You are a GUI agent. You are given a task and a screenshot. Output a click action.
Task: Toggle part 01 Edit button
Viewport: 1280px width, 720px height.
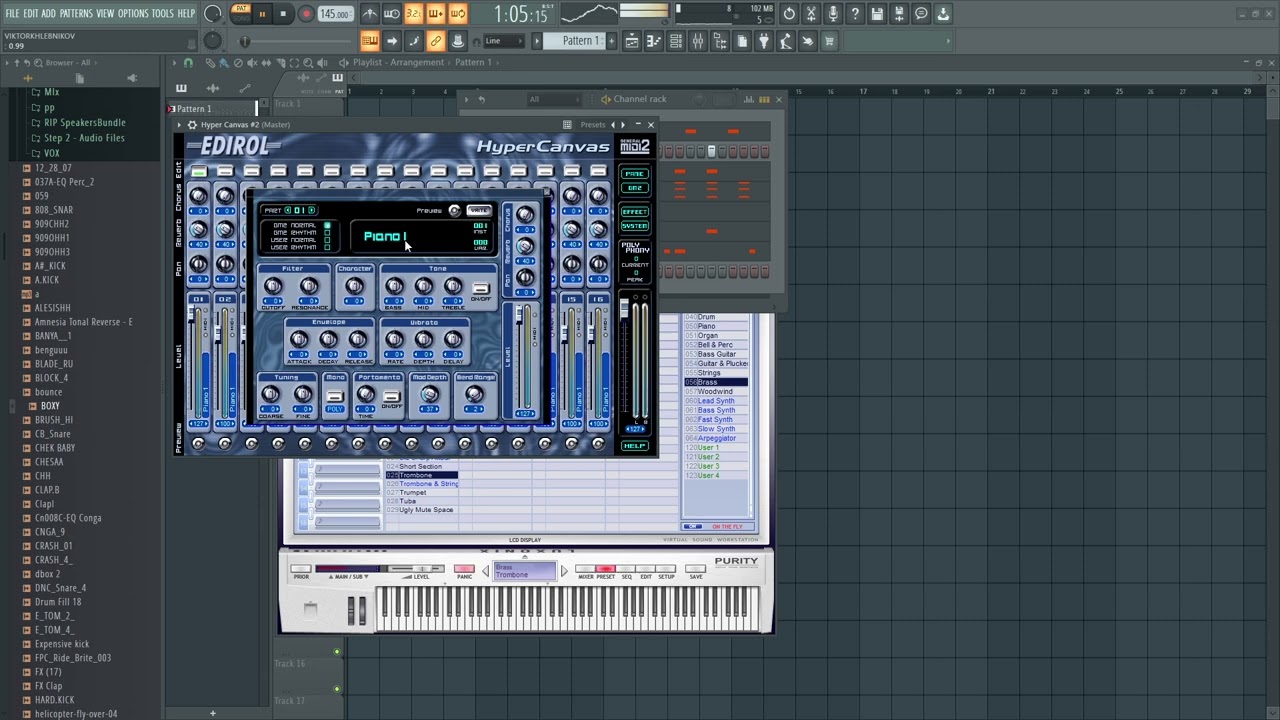click(199, 171)
